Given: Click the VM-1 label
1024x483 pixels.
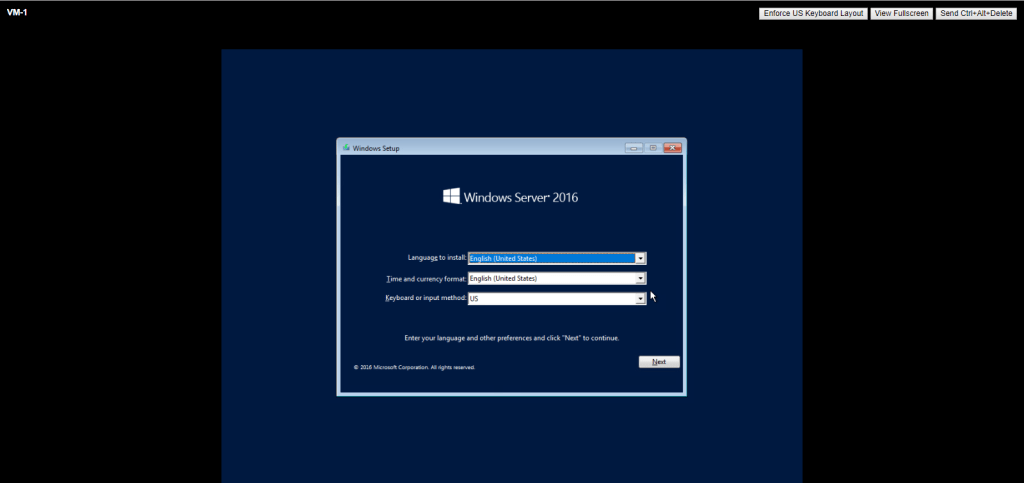Looking at the screenshot, I should pyautogui.click(x=17, y=12).
